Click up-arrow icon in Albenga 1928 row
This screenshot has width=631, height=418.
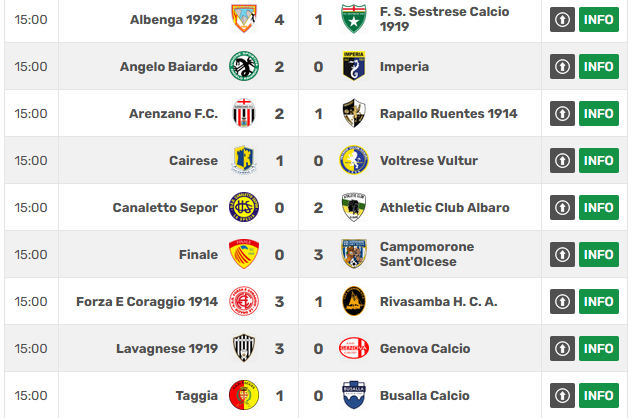pyautogui.click(x=562, y=19)
